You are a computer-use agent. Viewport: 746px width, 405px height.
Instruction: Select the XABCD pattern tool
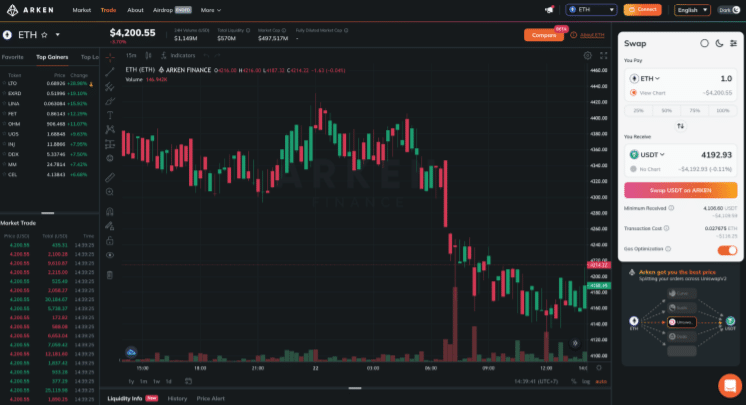(x=110, y=129)
